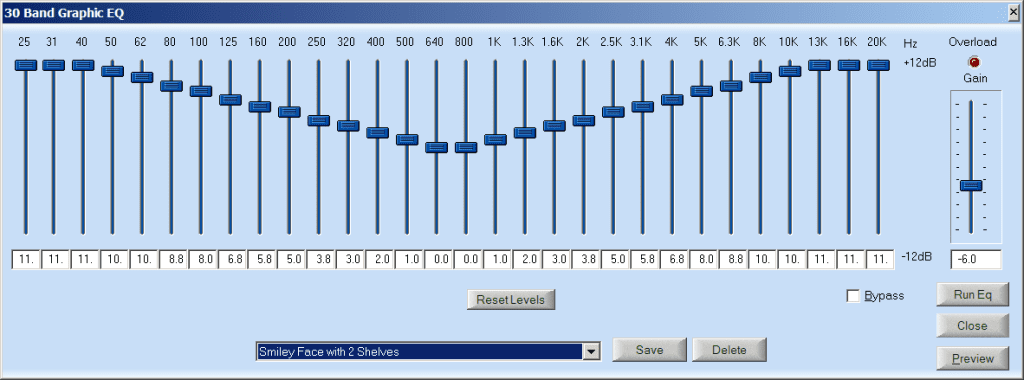Toggle the Bypass checkbox
This screenshot has height=380, width=1024.
(x=853, y=296)
